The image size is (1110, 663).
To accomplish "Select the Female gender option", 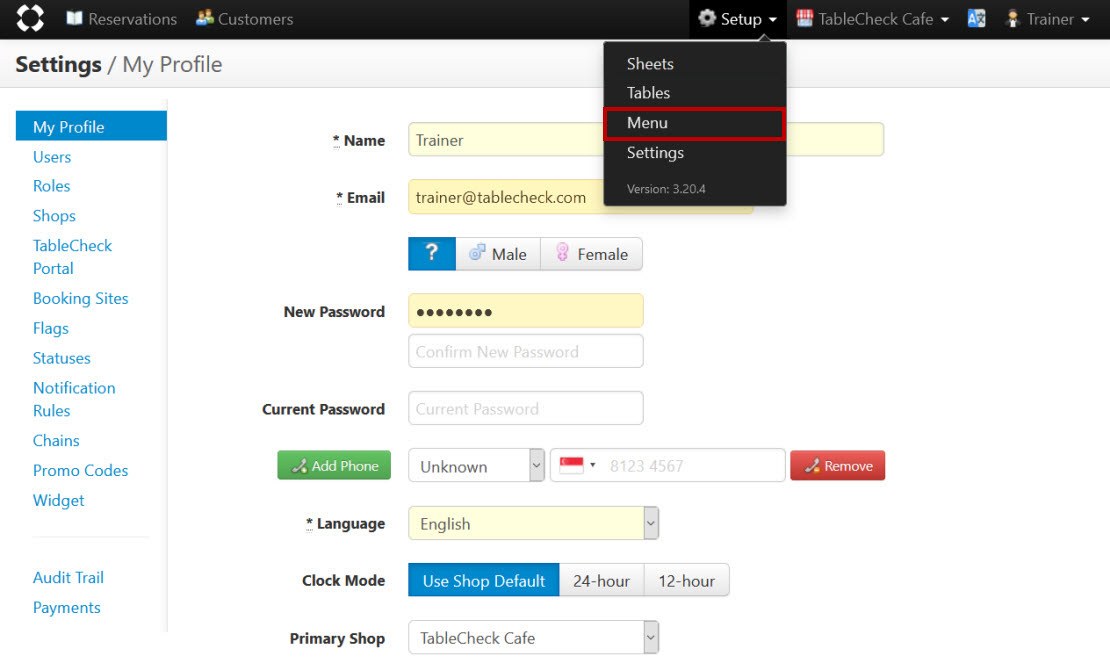I will 592,254.
